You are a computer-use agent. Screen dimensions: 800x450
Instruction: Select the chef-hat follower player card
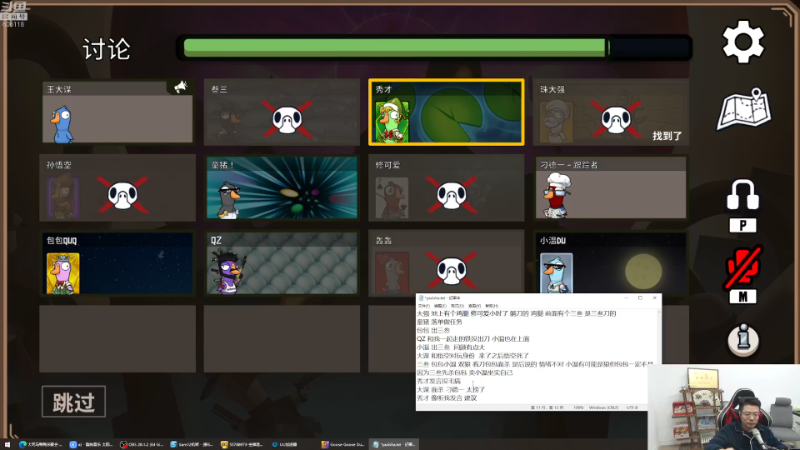pos(611,188)
